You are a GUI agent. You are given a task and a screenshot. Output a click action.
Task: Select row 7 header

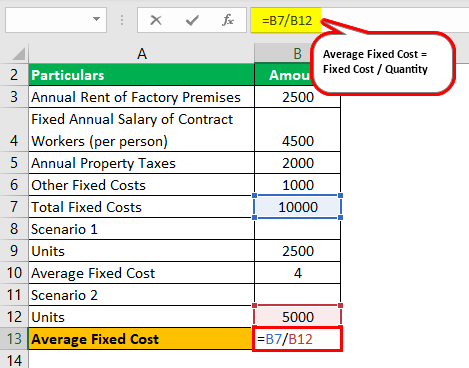pos(14,207)
